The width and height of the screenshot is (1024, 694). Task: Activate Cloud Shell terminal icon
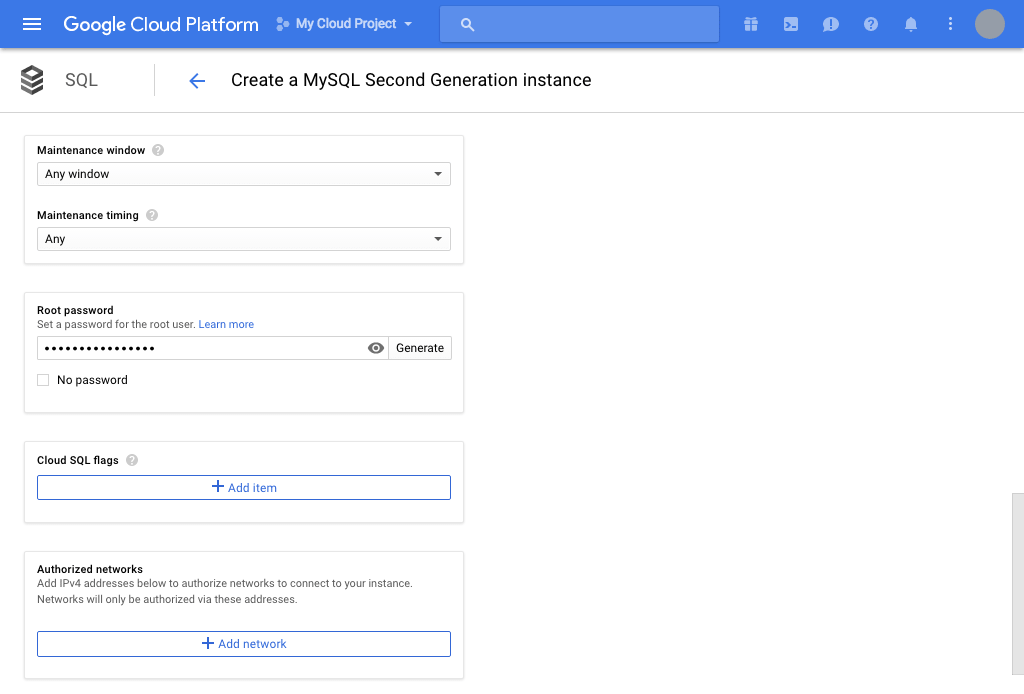click(791, 24)
